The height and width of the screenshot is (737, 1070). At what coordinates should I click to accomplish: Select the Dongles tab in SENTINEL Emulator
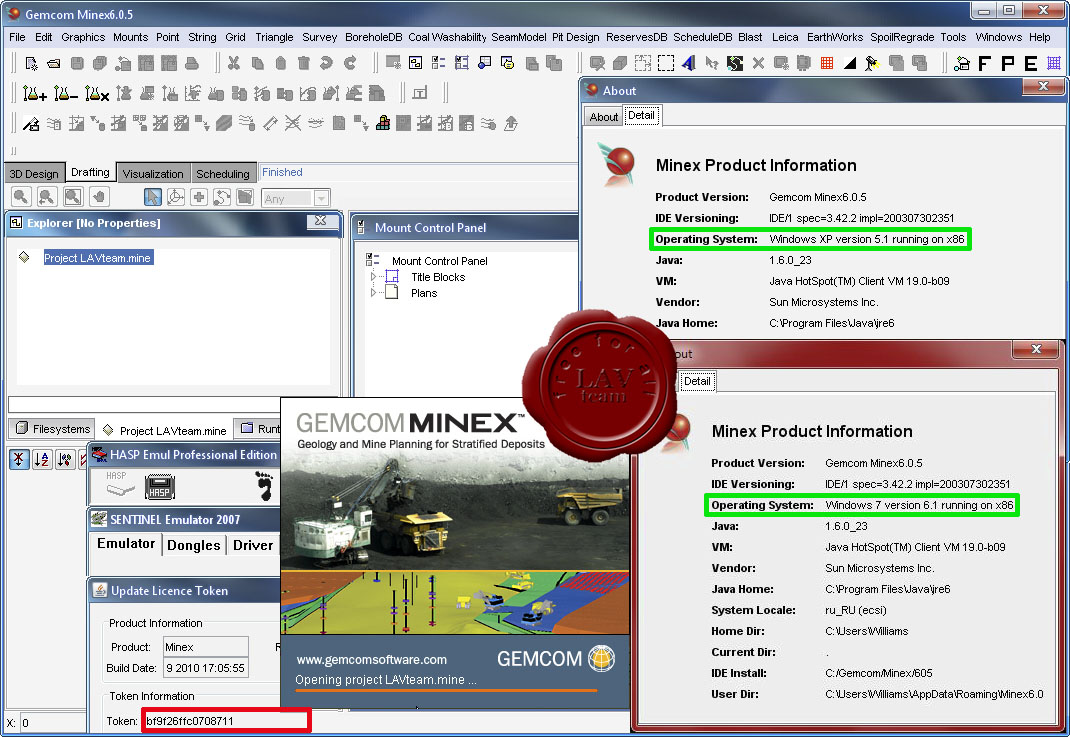tap(194, 545)
